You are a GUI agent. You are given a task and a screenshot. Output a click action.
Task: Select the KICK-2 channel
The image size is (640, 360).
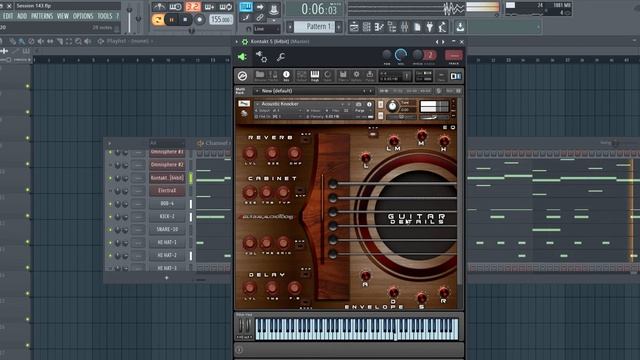[167, 216]
